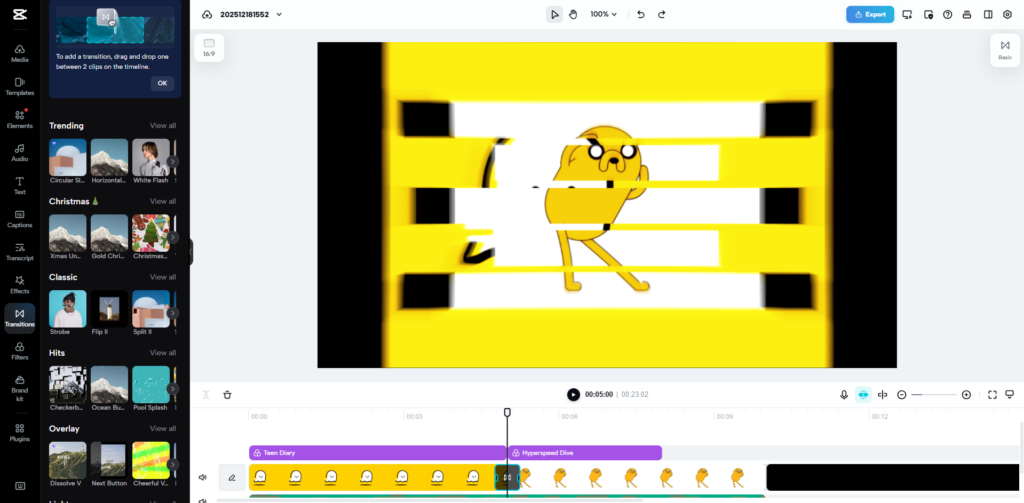Click the undo arrow icon
1024x503 pixels.
640,15
